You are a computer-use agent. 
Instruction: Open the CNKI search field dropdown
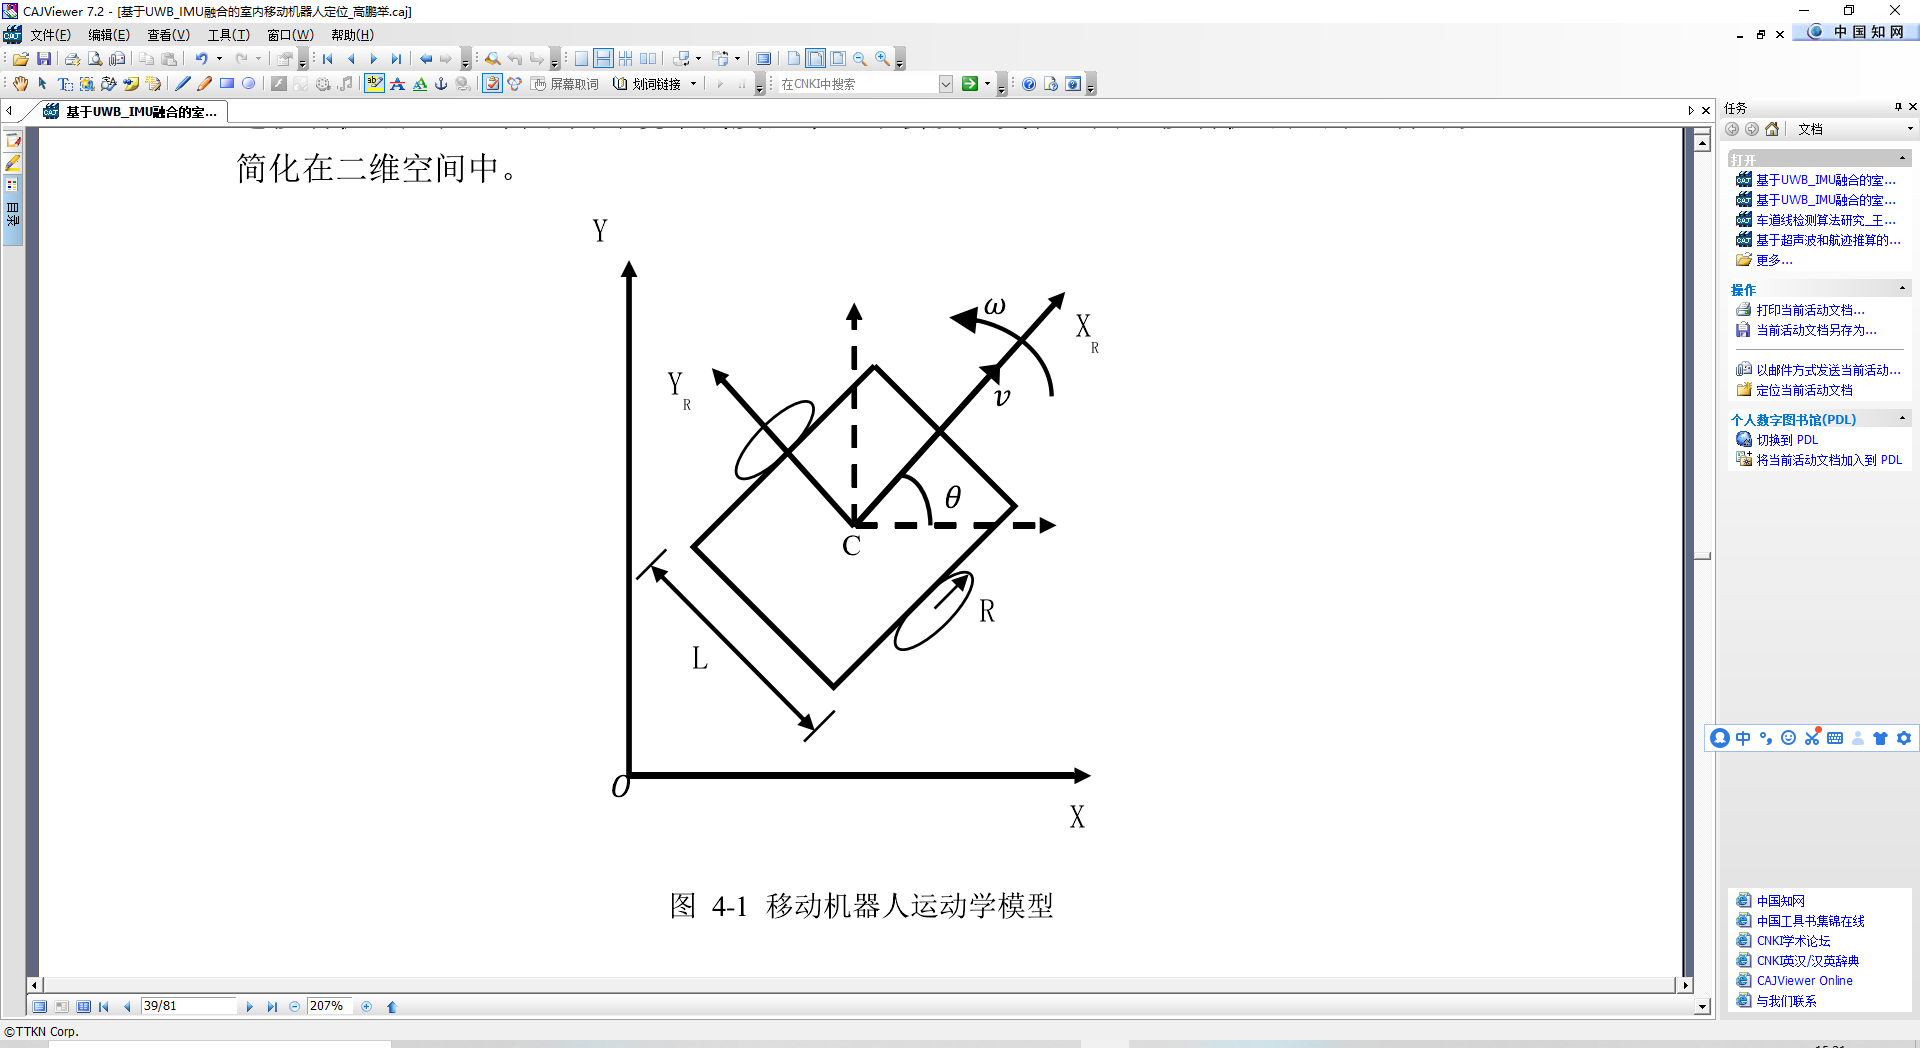[x=946, y=83]
